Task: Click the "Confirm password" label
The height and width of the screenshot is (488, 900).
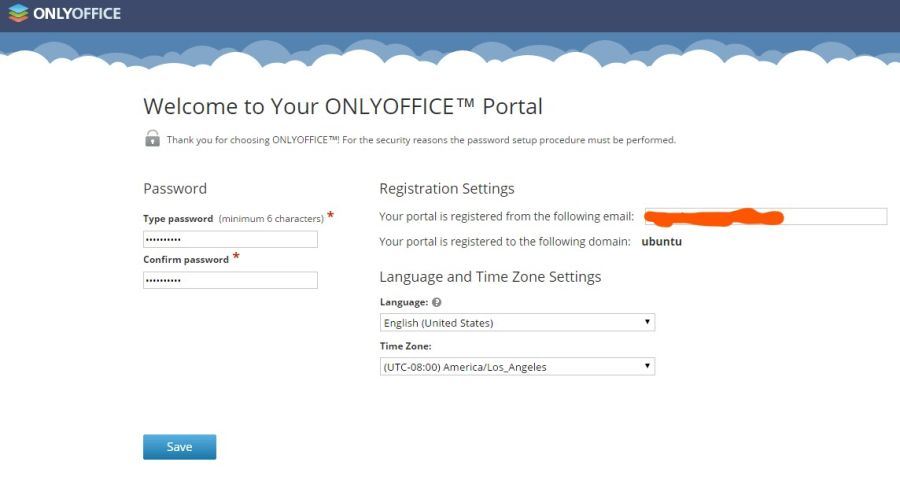Action: (186, 260)
